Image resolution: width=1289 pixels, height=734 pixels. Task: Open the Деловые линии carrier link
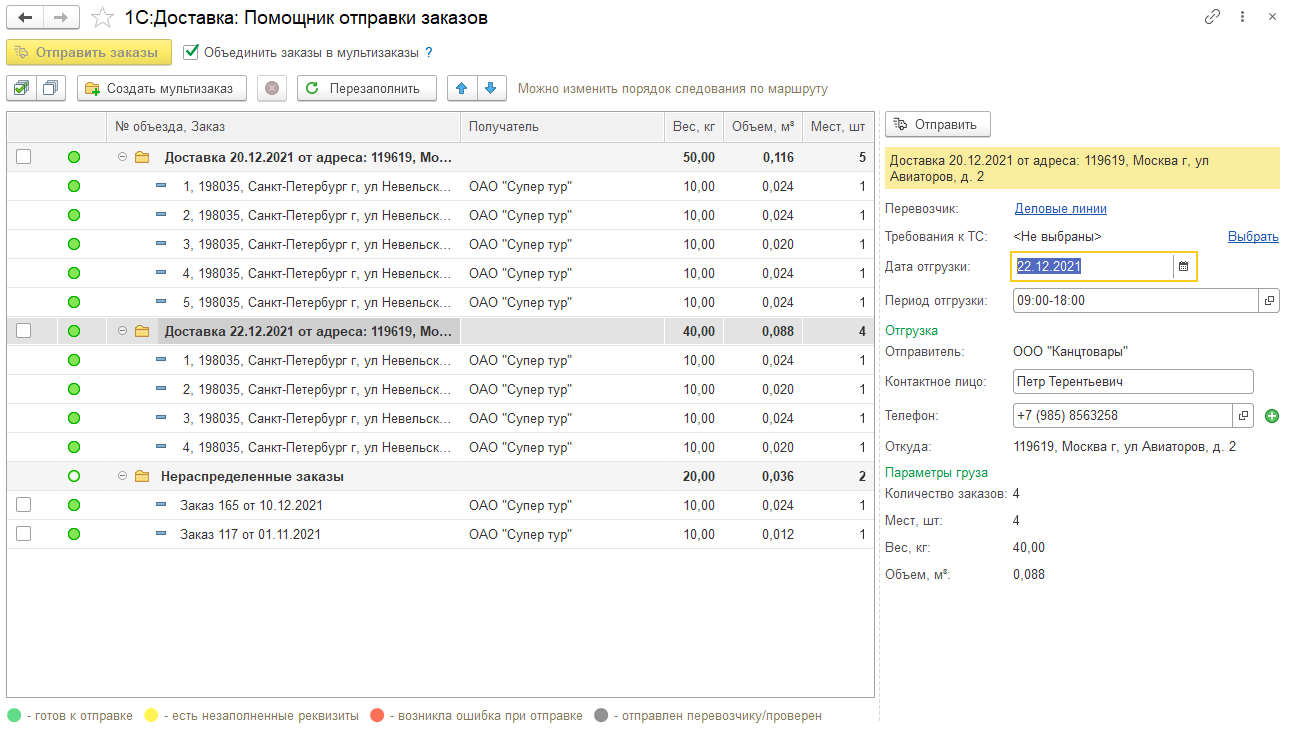(1060, 209)
